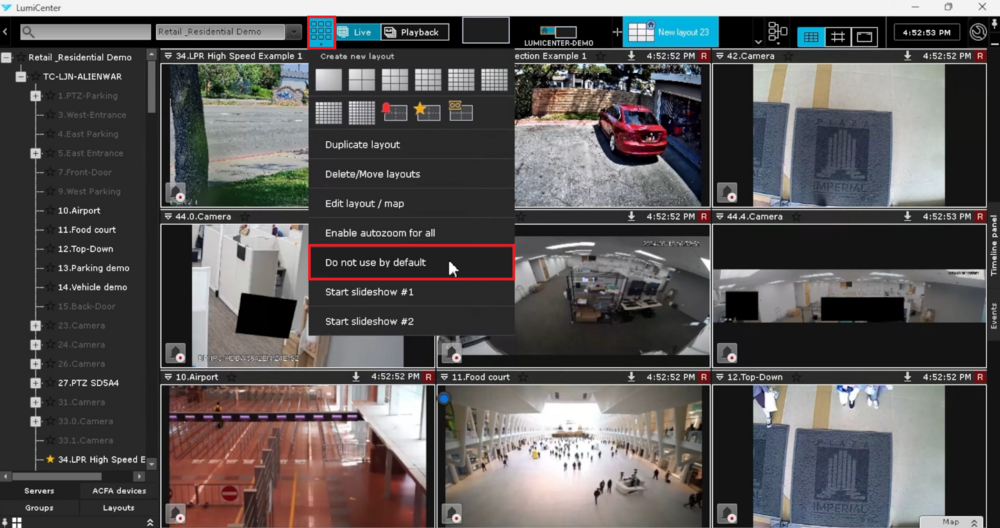Toggle the gold star on 34.LPR High Speed
The image size is (1000, 528).
click(50, 460)
